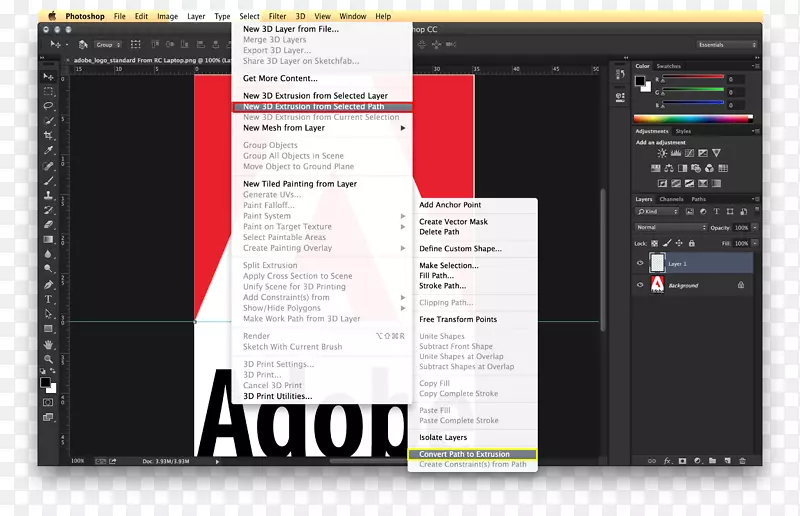Change screen mode icon in toolbox
800x516 pixels.
tap(48, 417)
